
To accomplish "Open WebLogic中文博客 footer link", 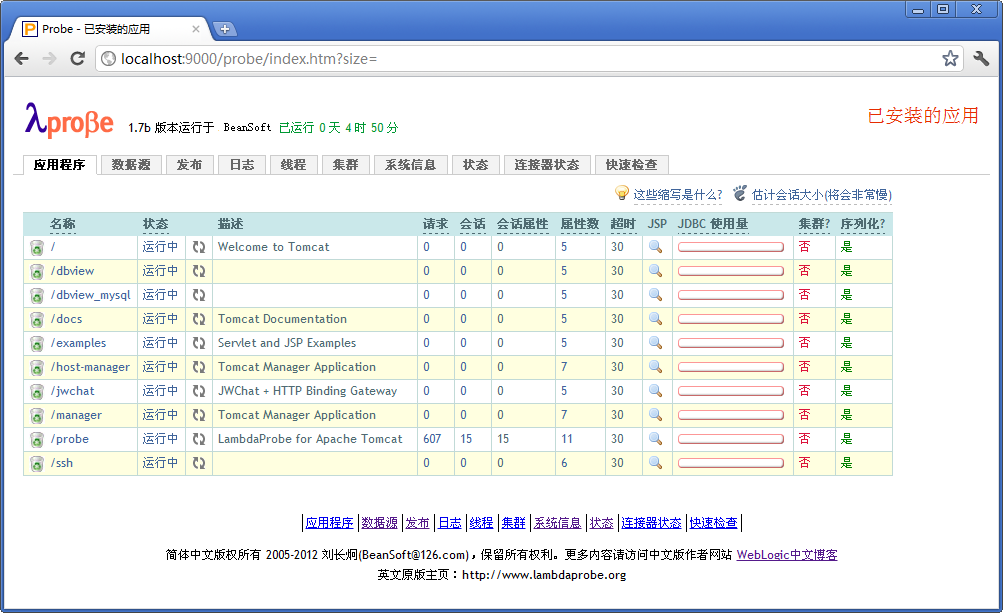I will (787, 555).
